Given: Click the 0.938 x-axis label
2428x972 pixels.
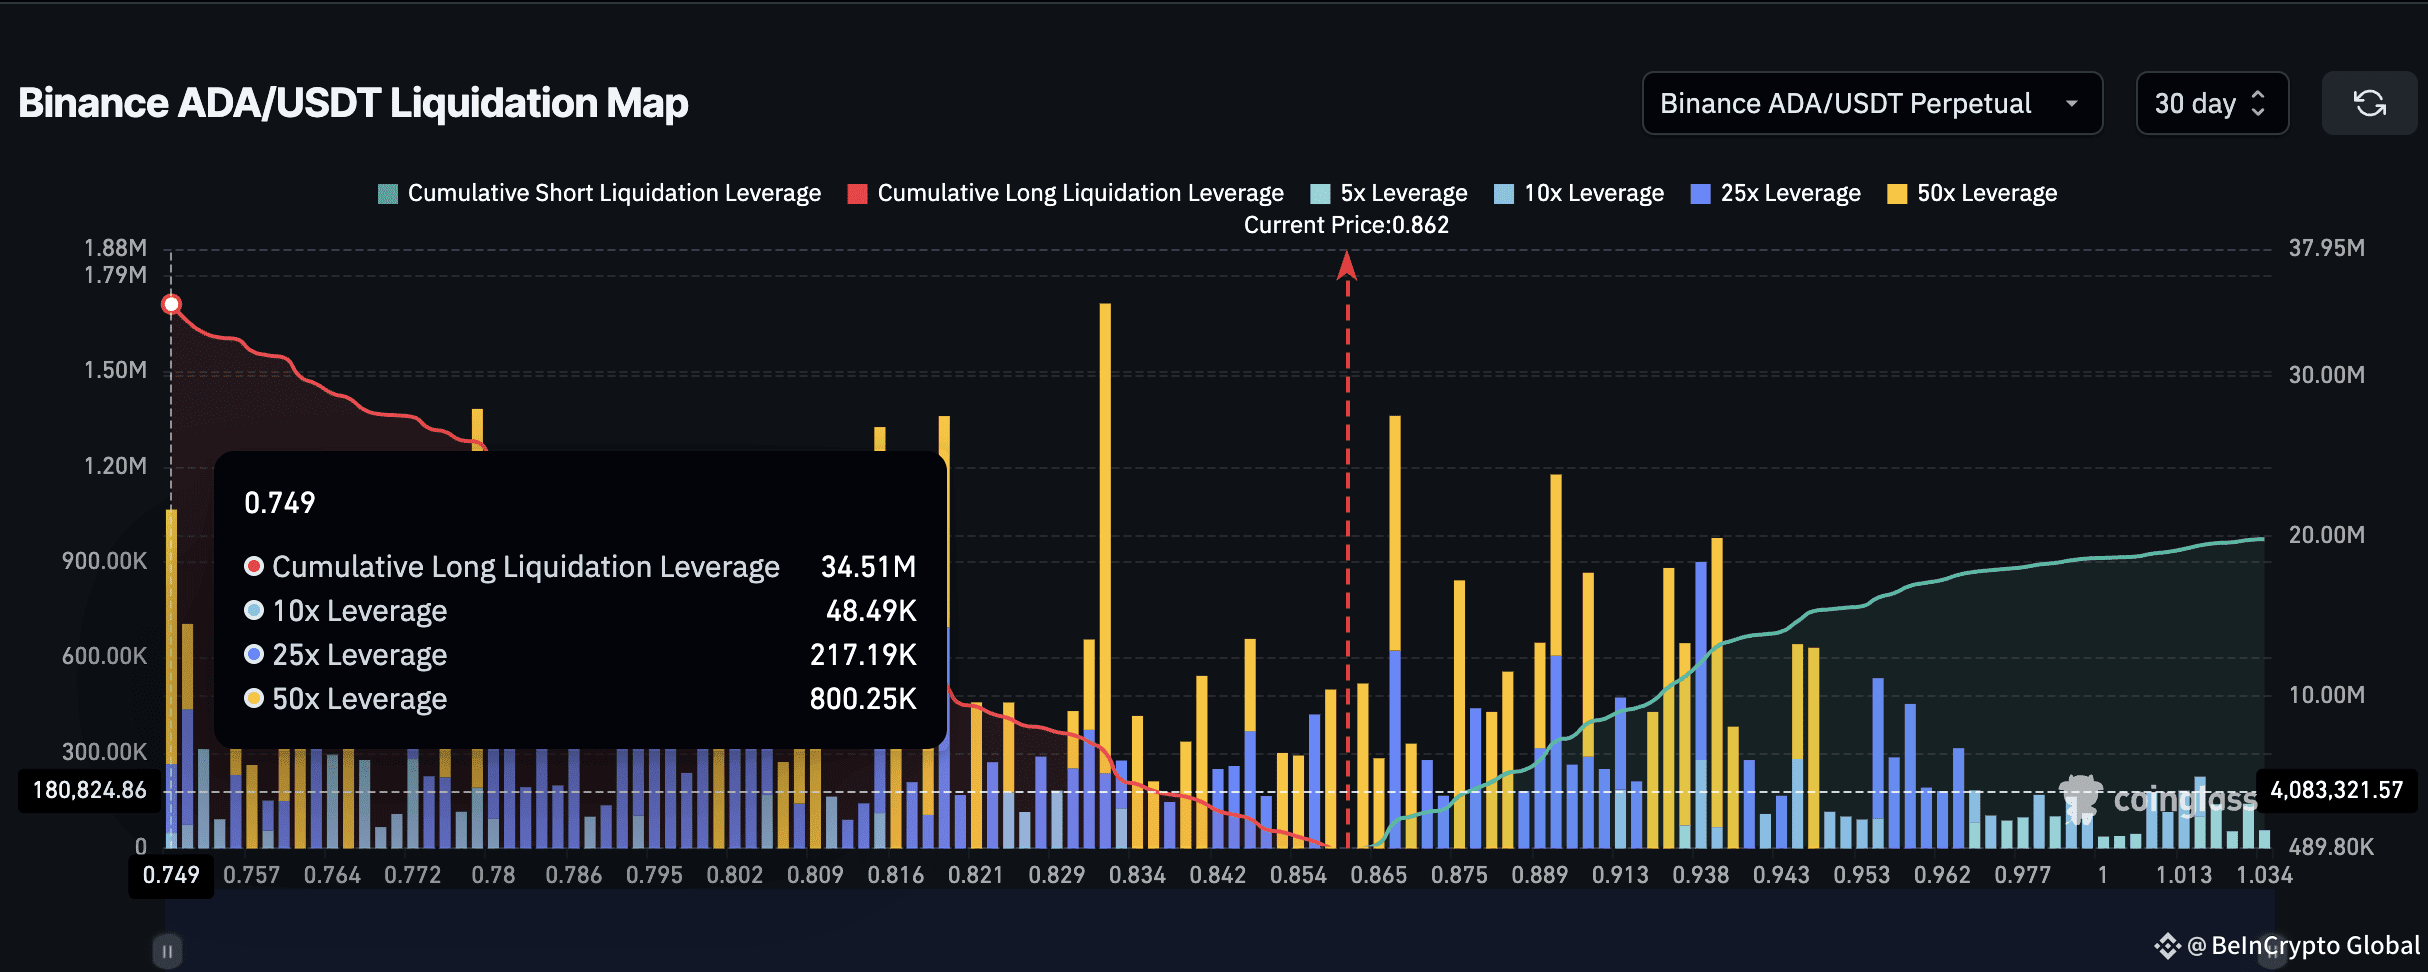Looking at the screenshot, I should pos(1701,875).
